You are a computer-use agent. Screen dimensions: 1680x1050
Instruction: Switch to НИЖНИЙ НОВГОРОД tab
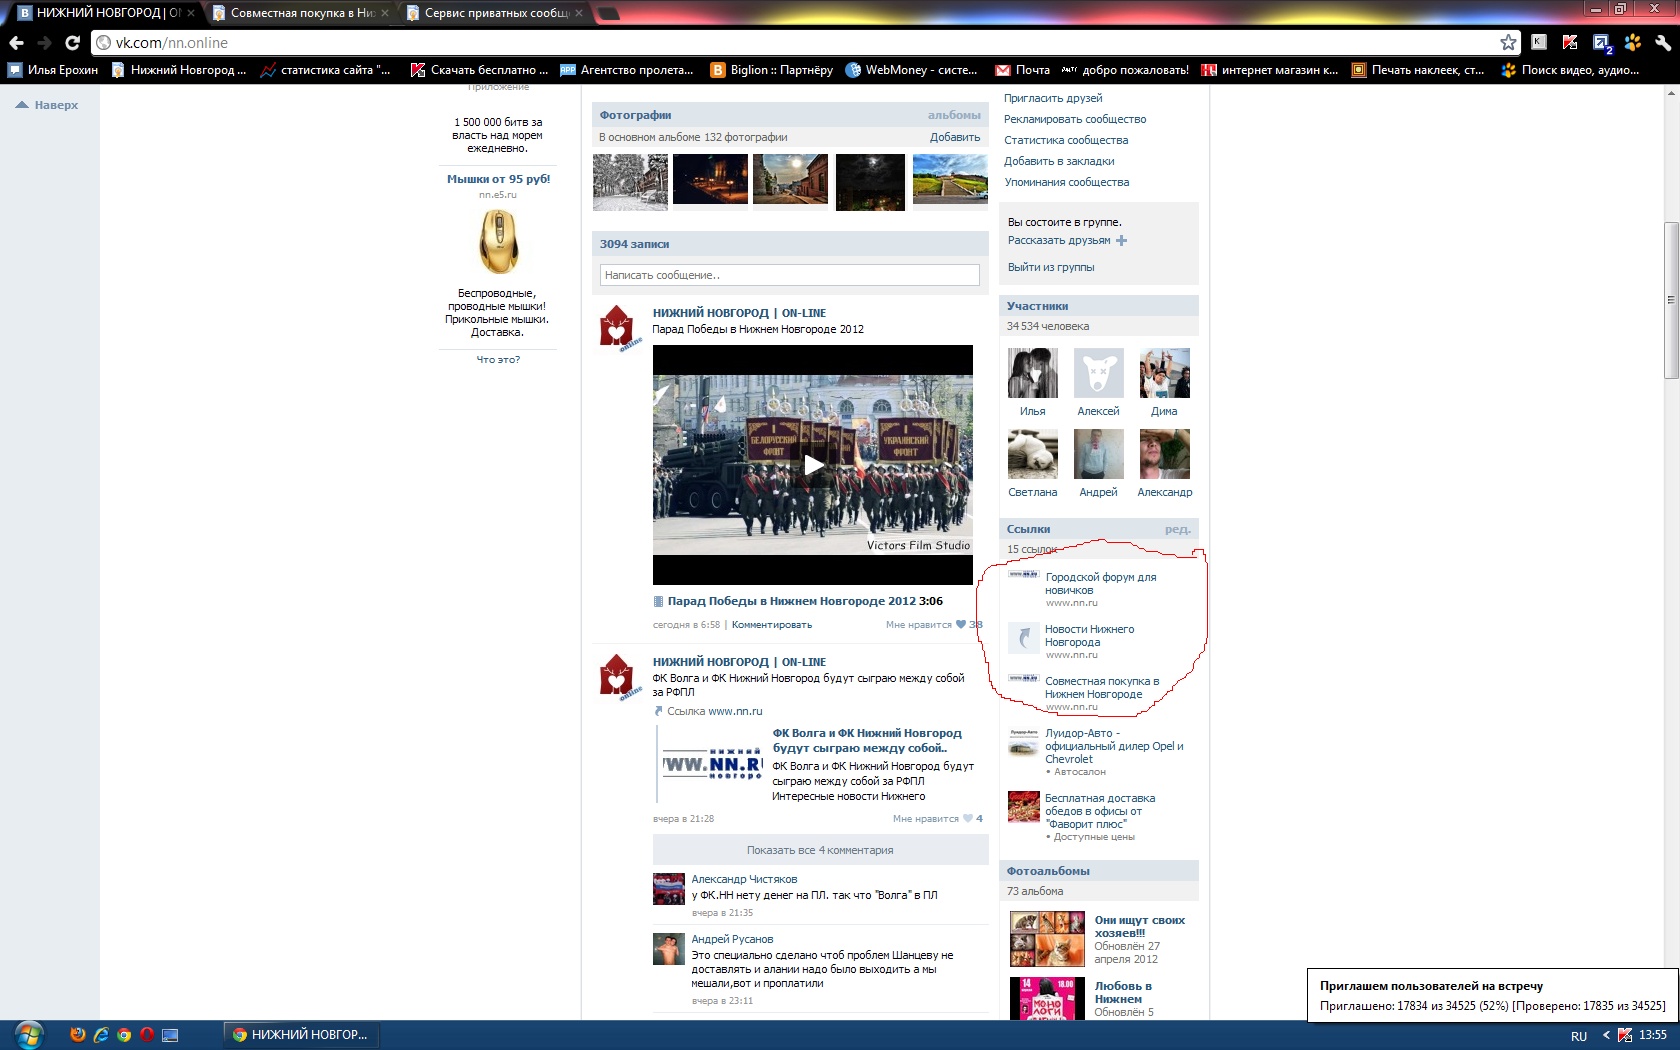click(x=106, y=13)
